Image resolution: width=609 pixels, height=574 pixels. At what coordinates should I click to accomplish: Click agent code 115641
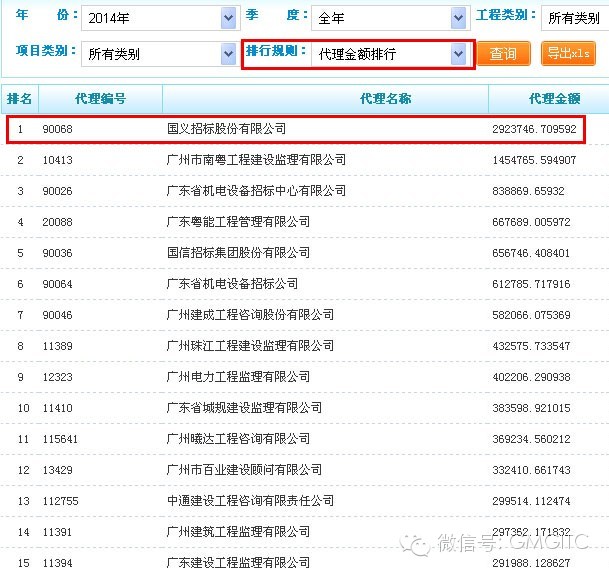click(60, 439)
